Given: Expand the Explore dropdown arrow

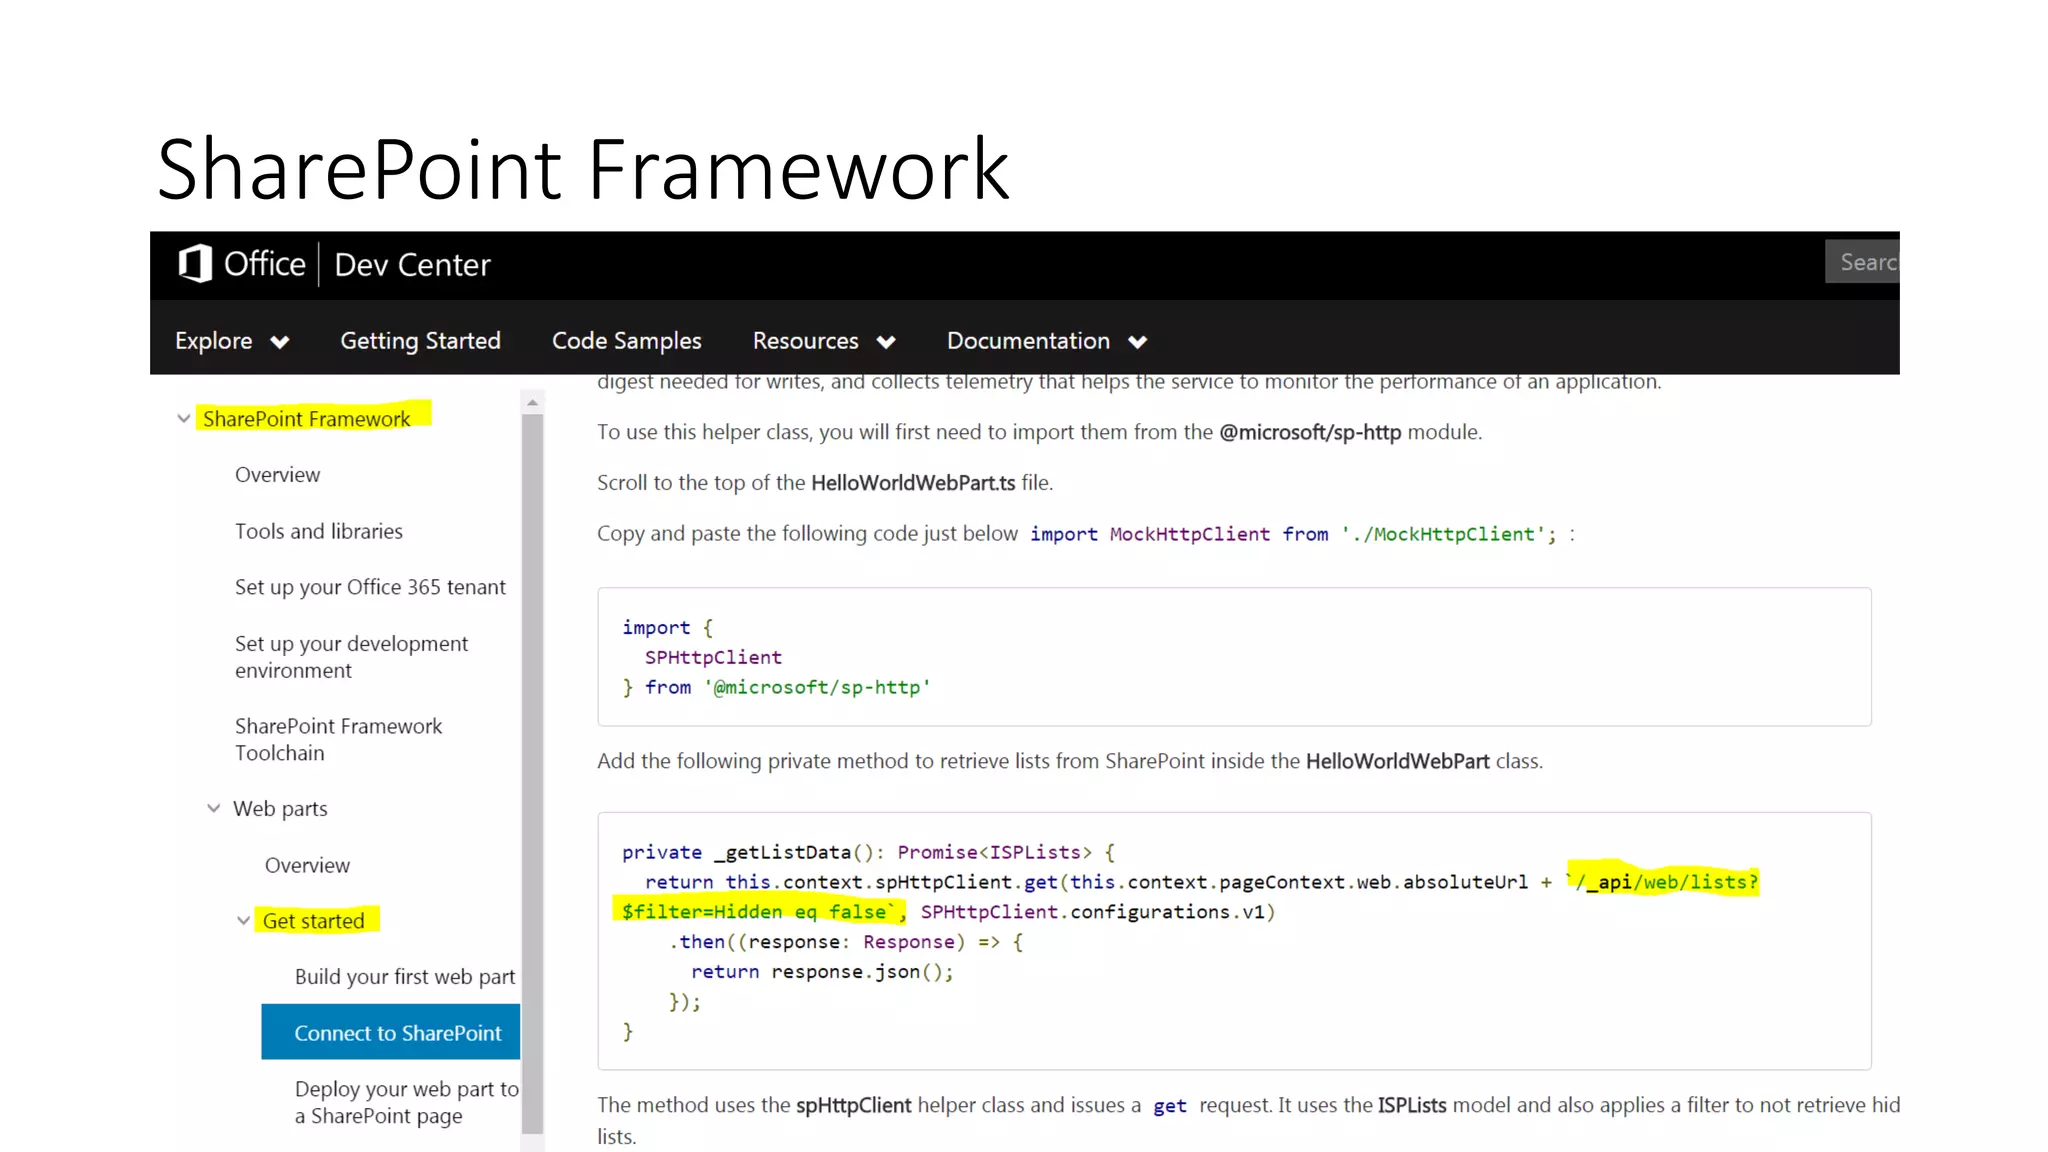Looking at the screenshot, I should coord(280,342).
